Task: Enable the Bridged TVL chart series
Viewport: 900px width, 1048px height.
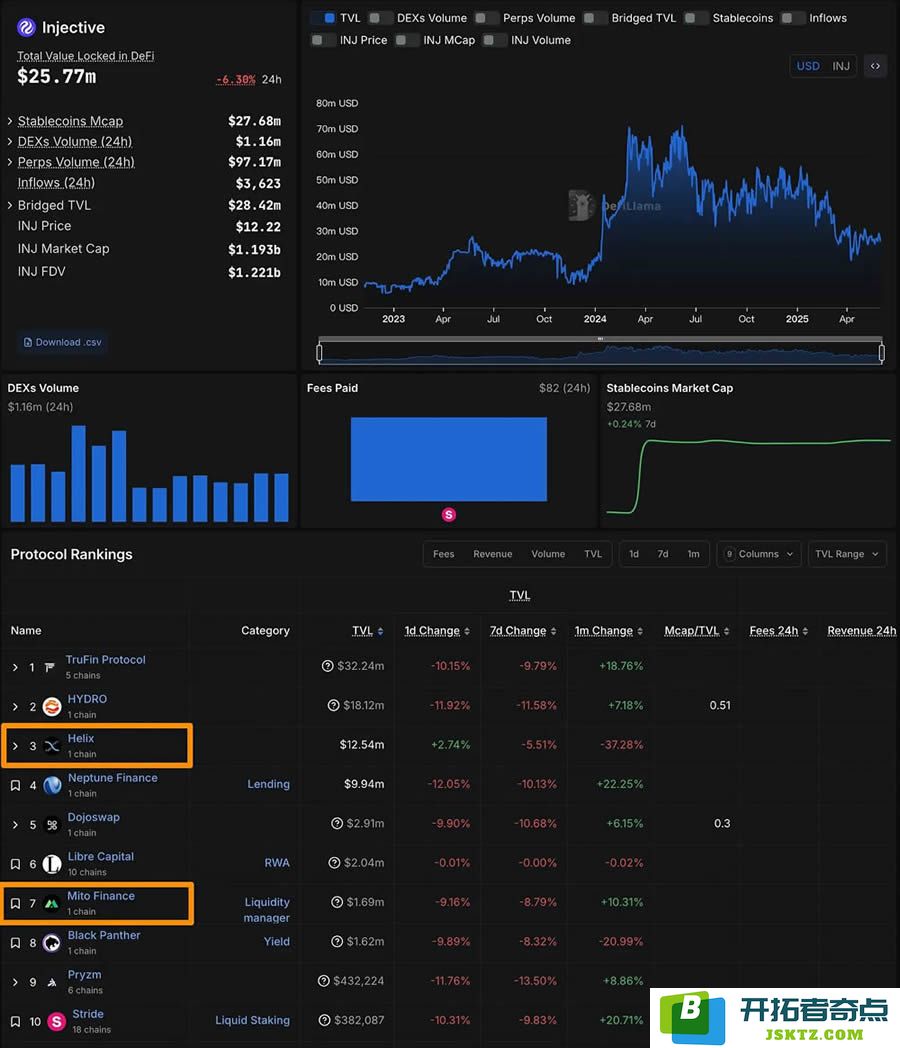Action: click(x=595, y=18)
